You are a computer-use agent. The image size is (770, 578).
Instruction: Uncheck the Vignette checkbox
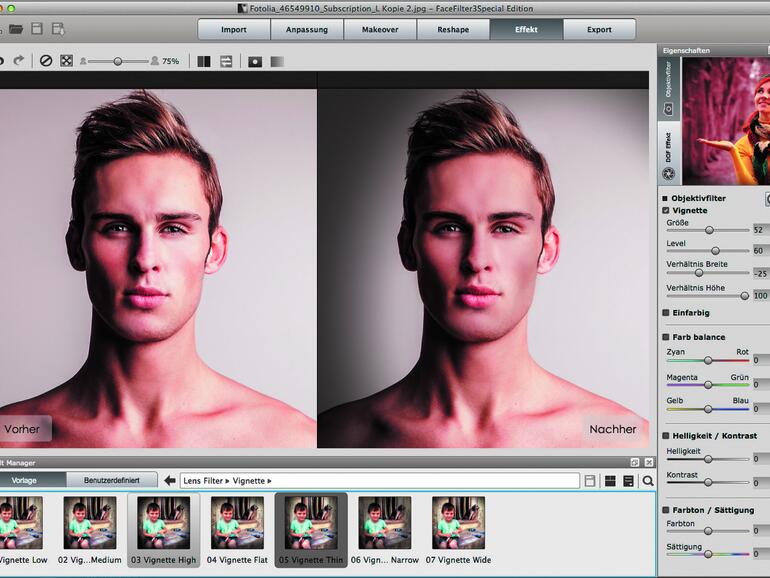coord(667,211)
